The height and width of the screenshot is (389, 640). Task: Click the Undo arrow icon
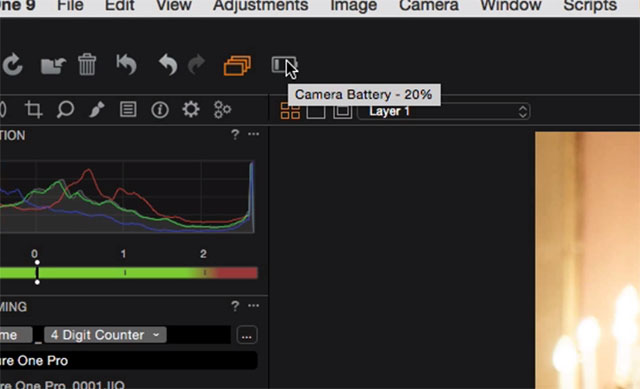168,64
